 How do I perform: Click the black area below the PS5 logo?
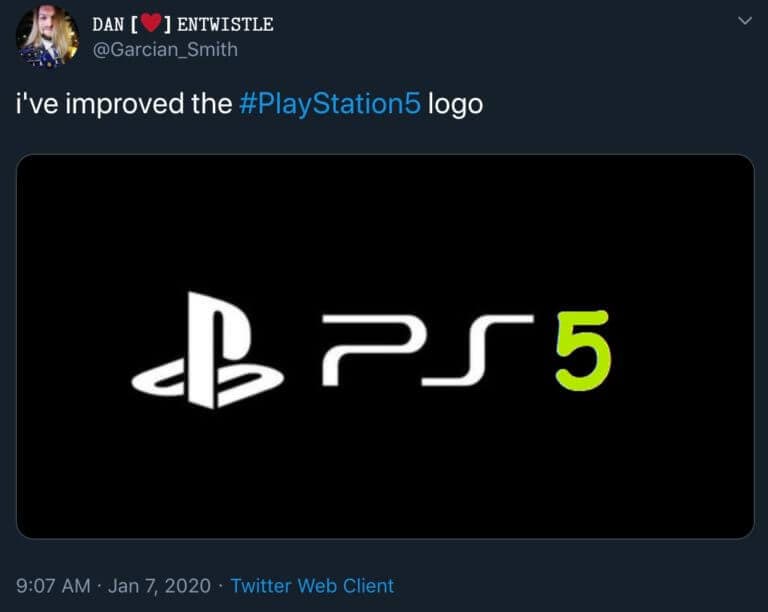click(385, 472)
